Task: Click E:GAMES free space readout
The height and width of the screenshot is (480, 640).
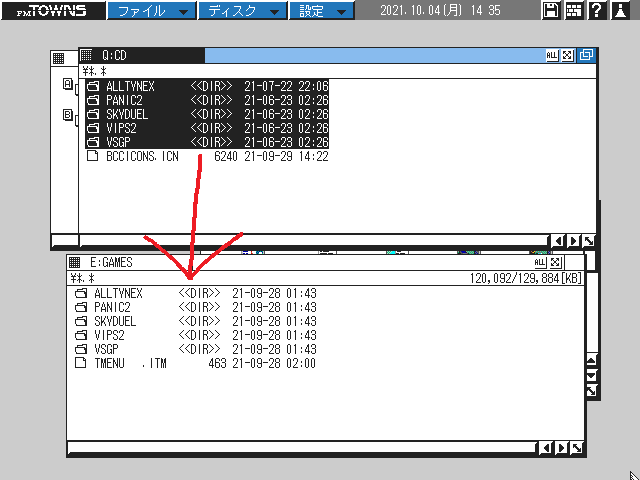Action: pyautogui.click(x=526, y=278)
